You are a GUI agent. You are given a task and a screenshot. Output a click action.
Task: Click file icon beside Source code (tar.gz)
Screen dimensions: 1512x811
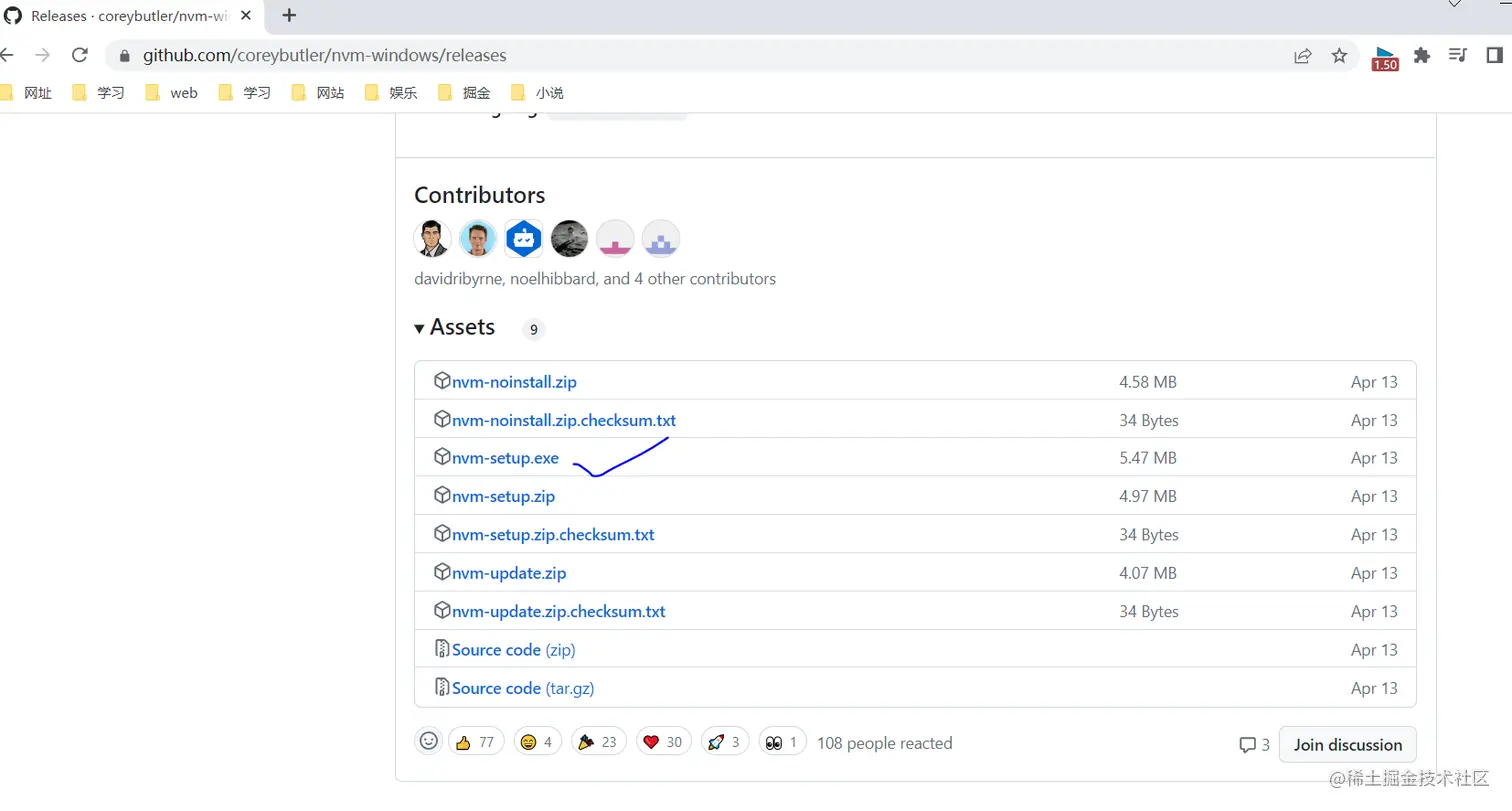442,687
